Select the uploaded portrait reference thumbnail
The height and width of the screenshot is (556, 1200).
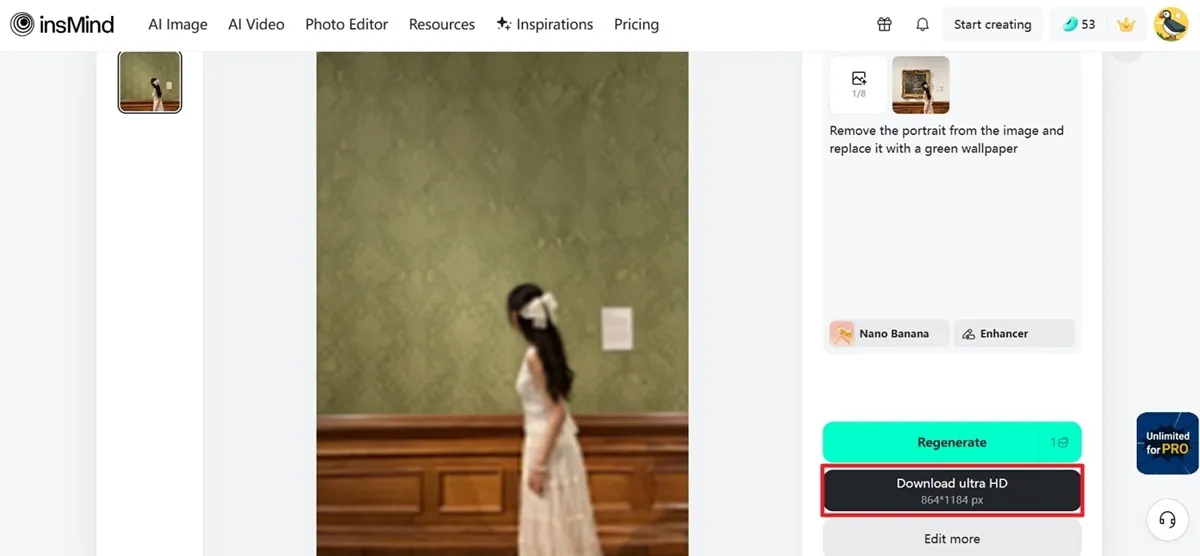(920, 85)
